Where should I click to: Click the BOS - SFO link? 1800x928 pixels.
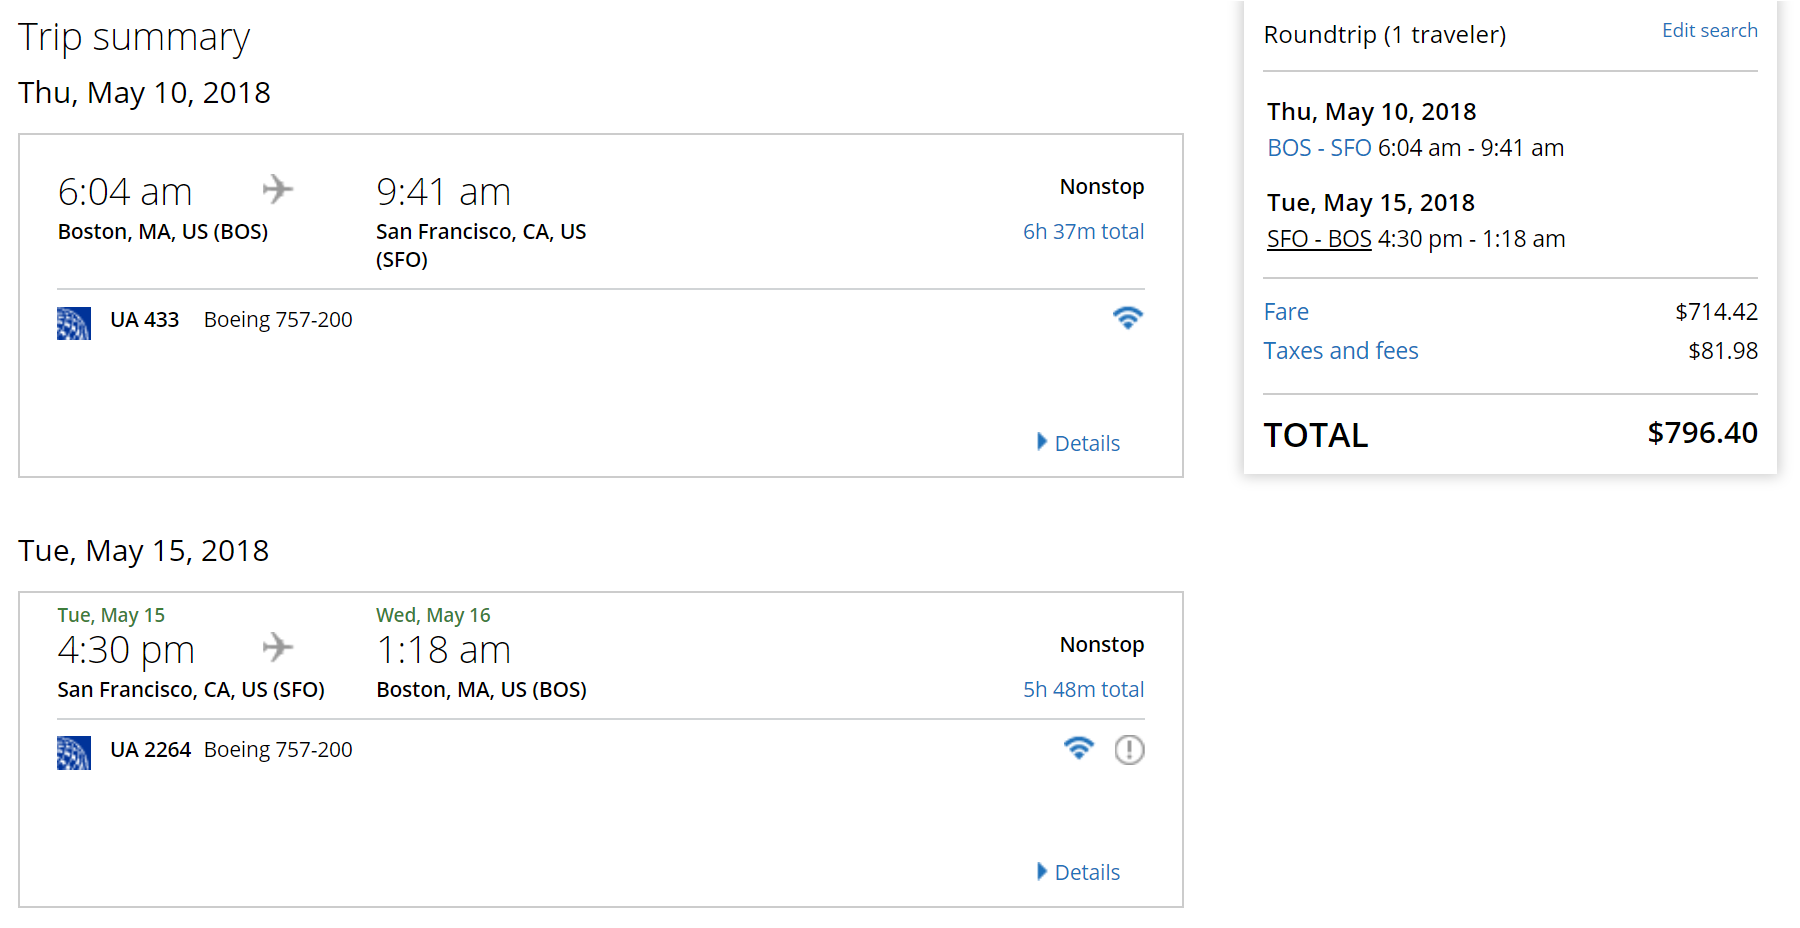pos(1319,148)
